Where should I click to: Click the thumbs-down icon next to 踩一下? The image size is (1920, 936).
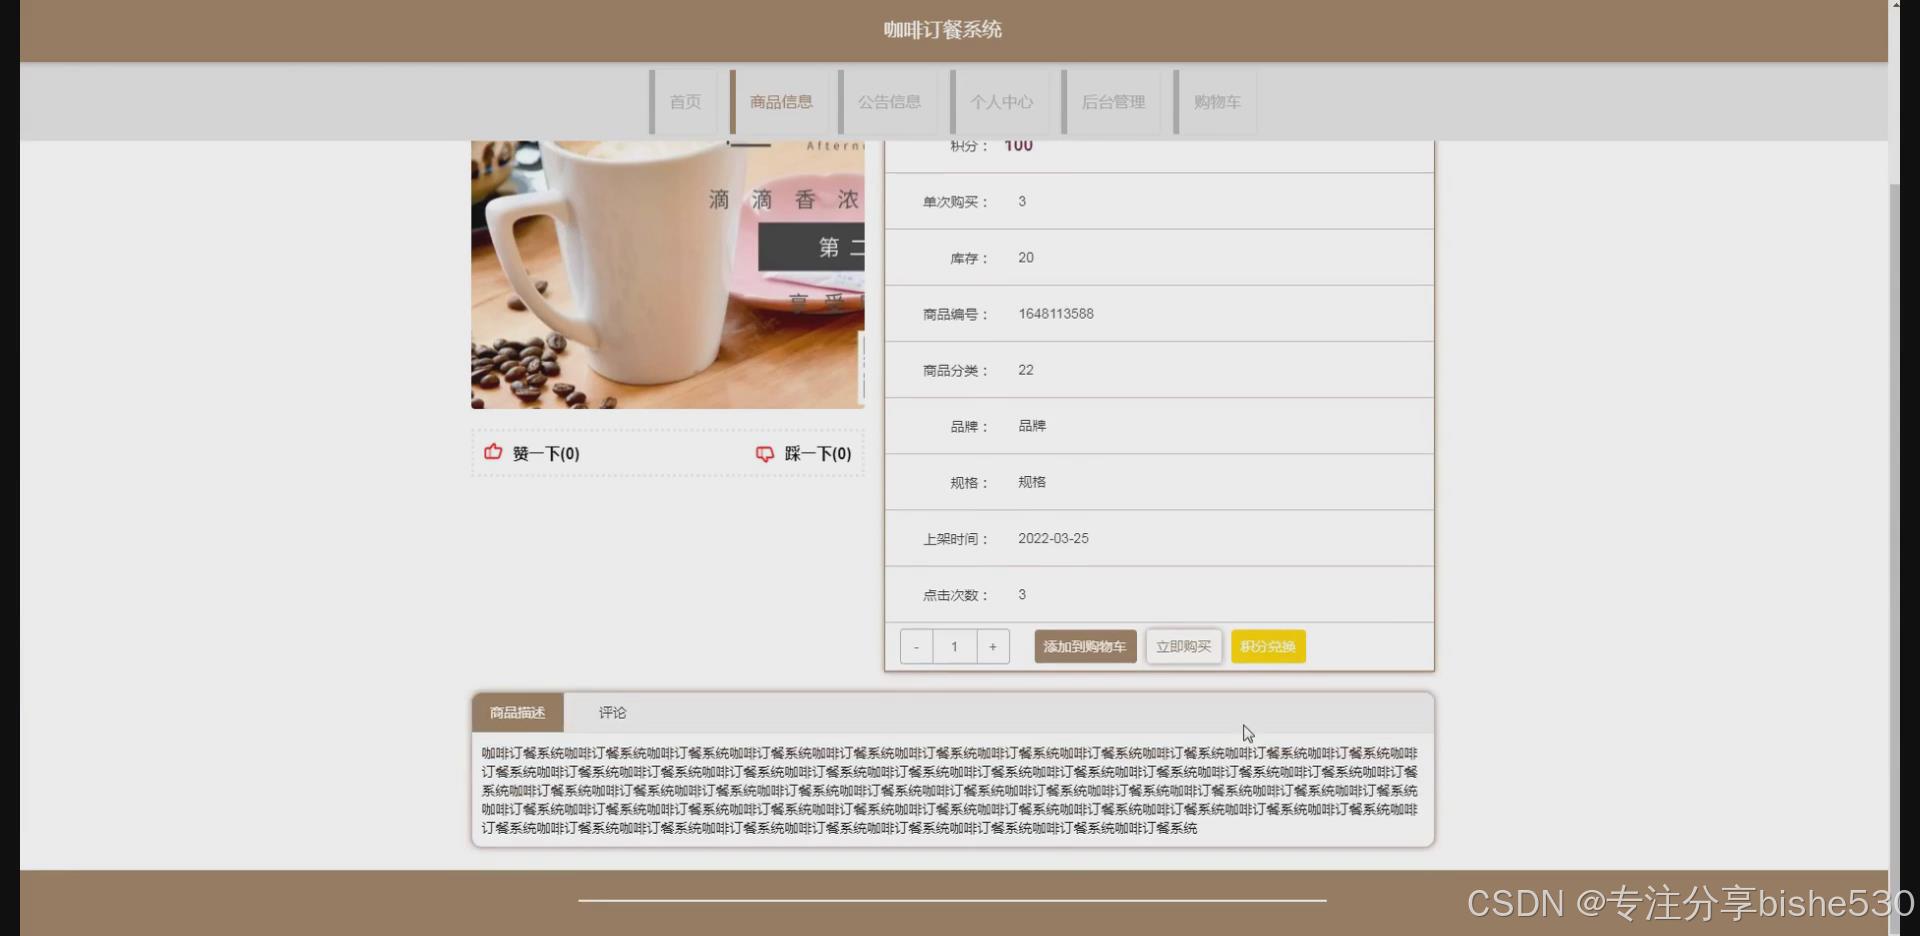pyautogui.click(x=765, y=453)
